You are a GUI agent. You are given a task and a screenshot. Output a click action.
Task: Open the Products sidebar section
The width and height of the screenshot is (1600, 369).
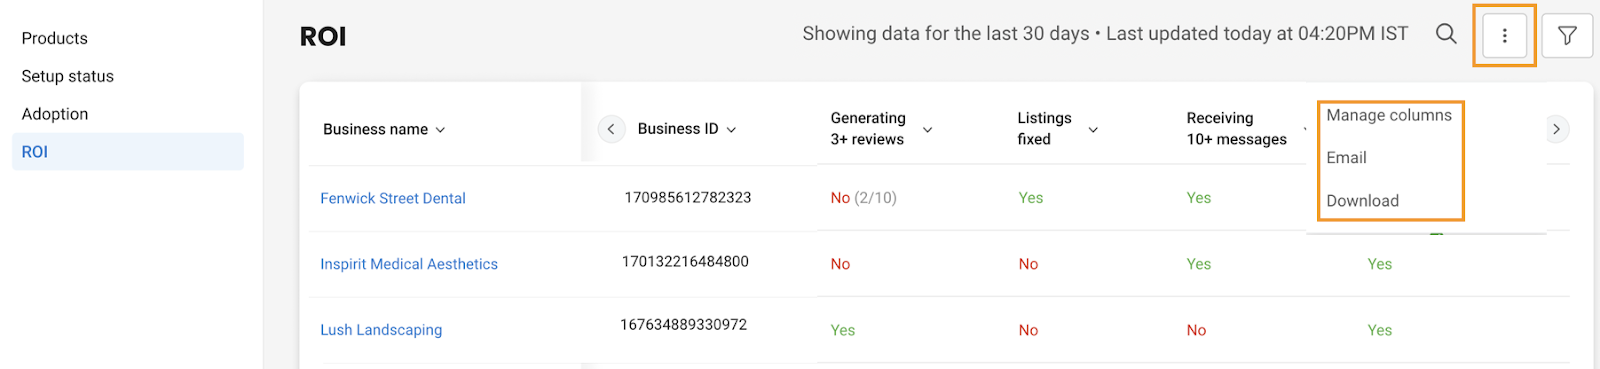pos(55,38)
